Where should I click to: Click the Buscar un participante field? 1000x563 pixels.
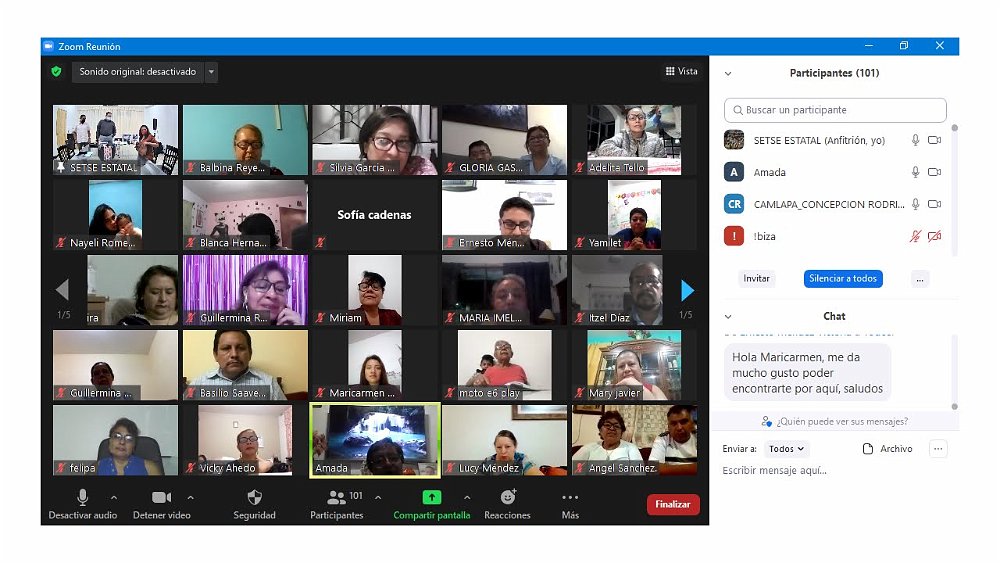[x=835, y=110]
